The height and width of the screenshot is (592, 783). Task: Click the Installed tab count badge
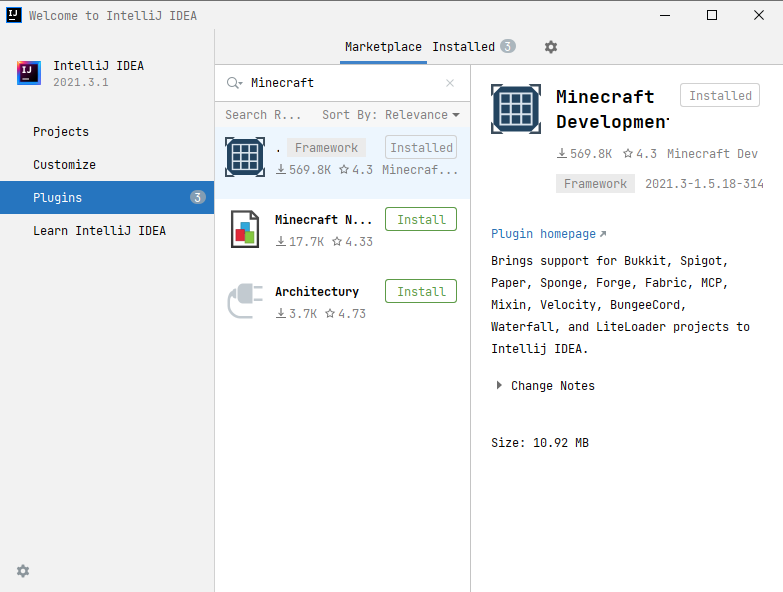click(x=508, y=46)
